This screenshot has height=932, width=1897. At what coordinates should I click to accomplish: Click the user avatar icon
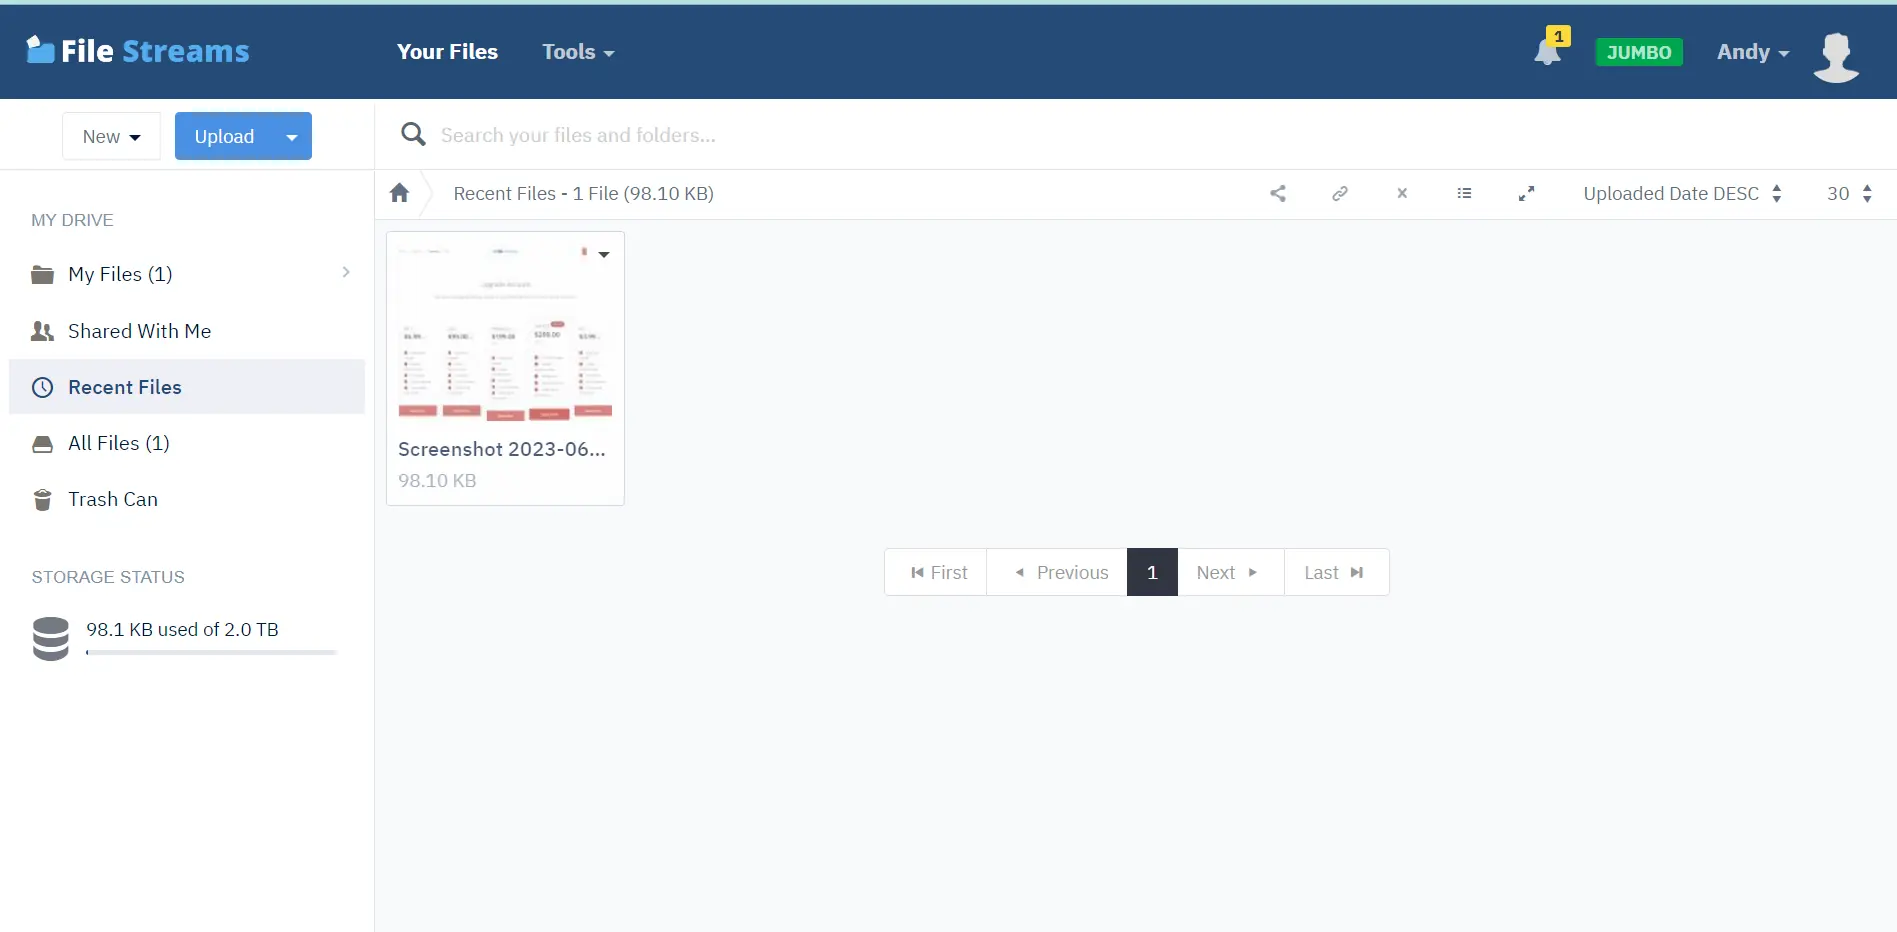pyautogui.click(x=1836, y=57)
